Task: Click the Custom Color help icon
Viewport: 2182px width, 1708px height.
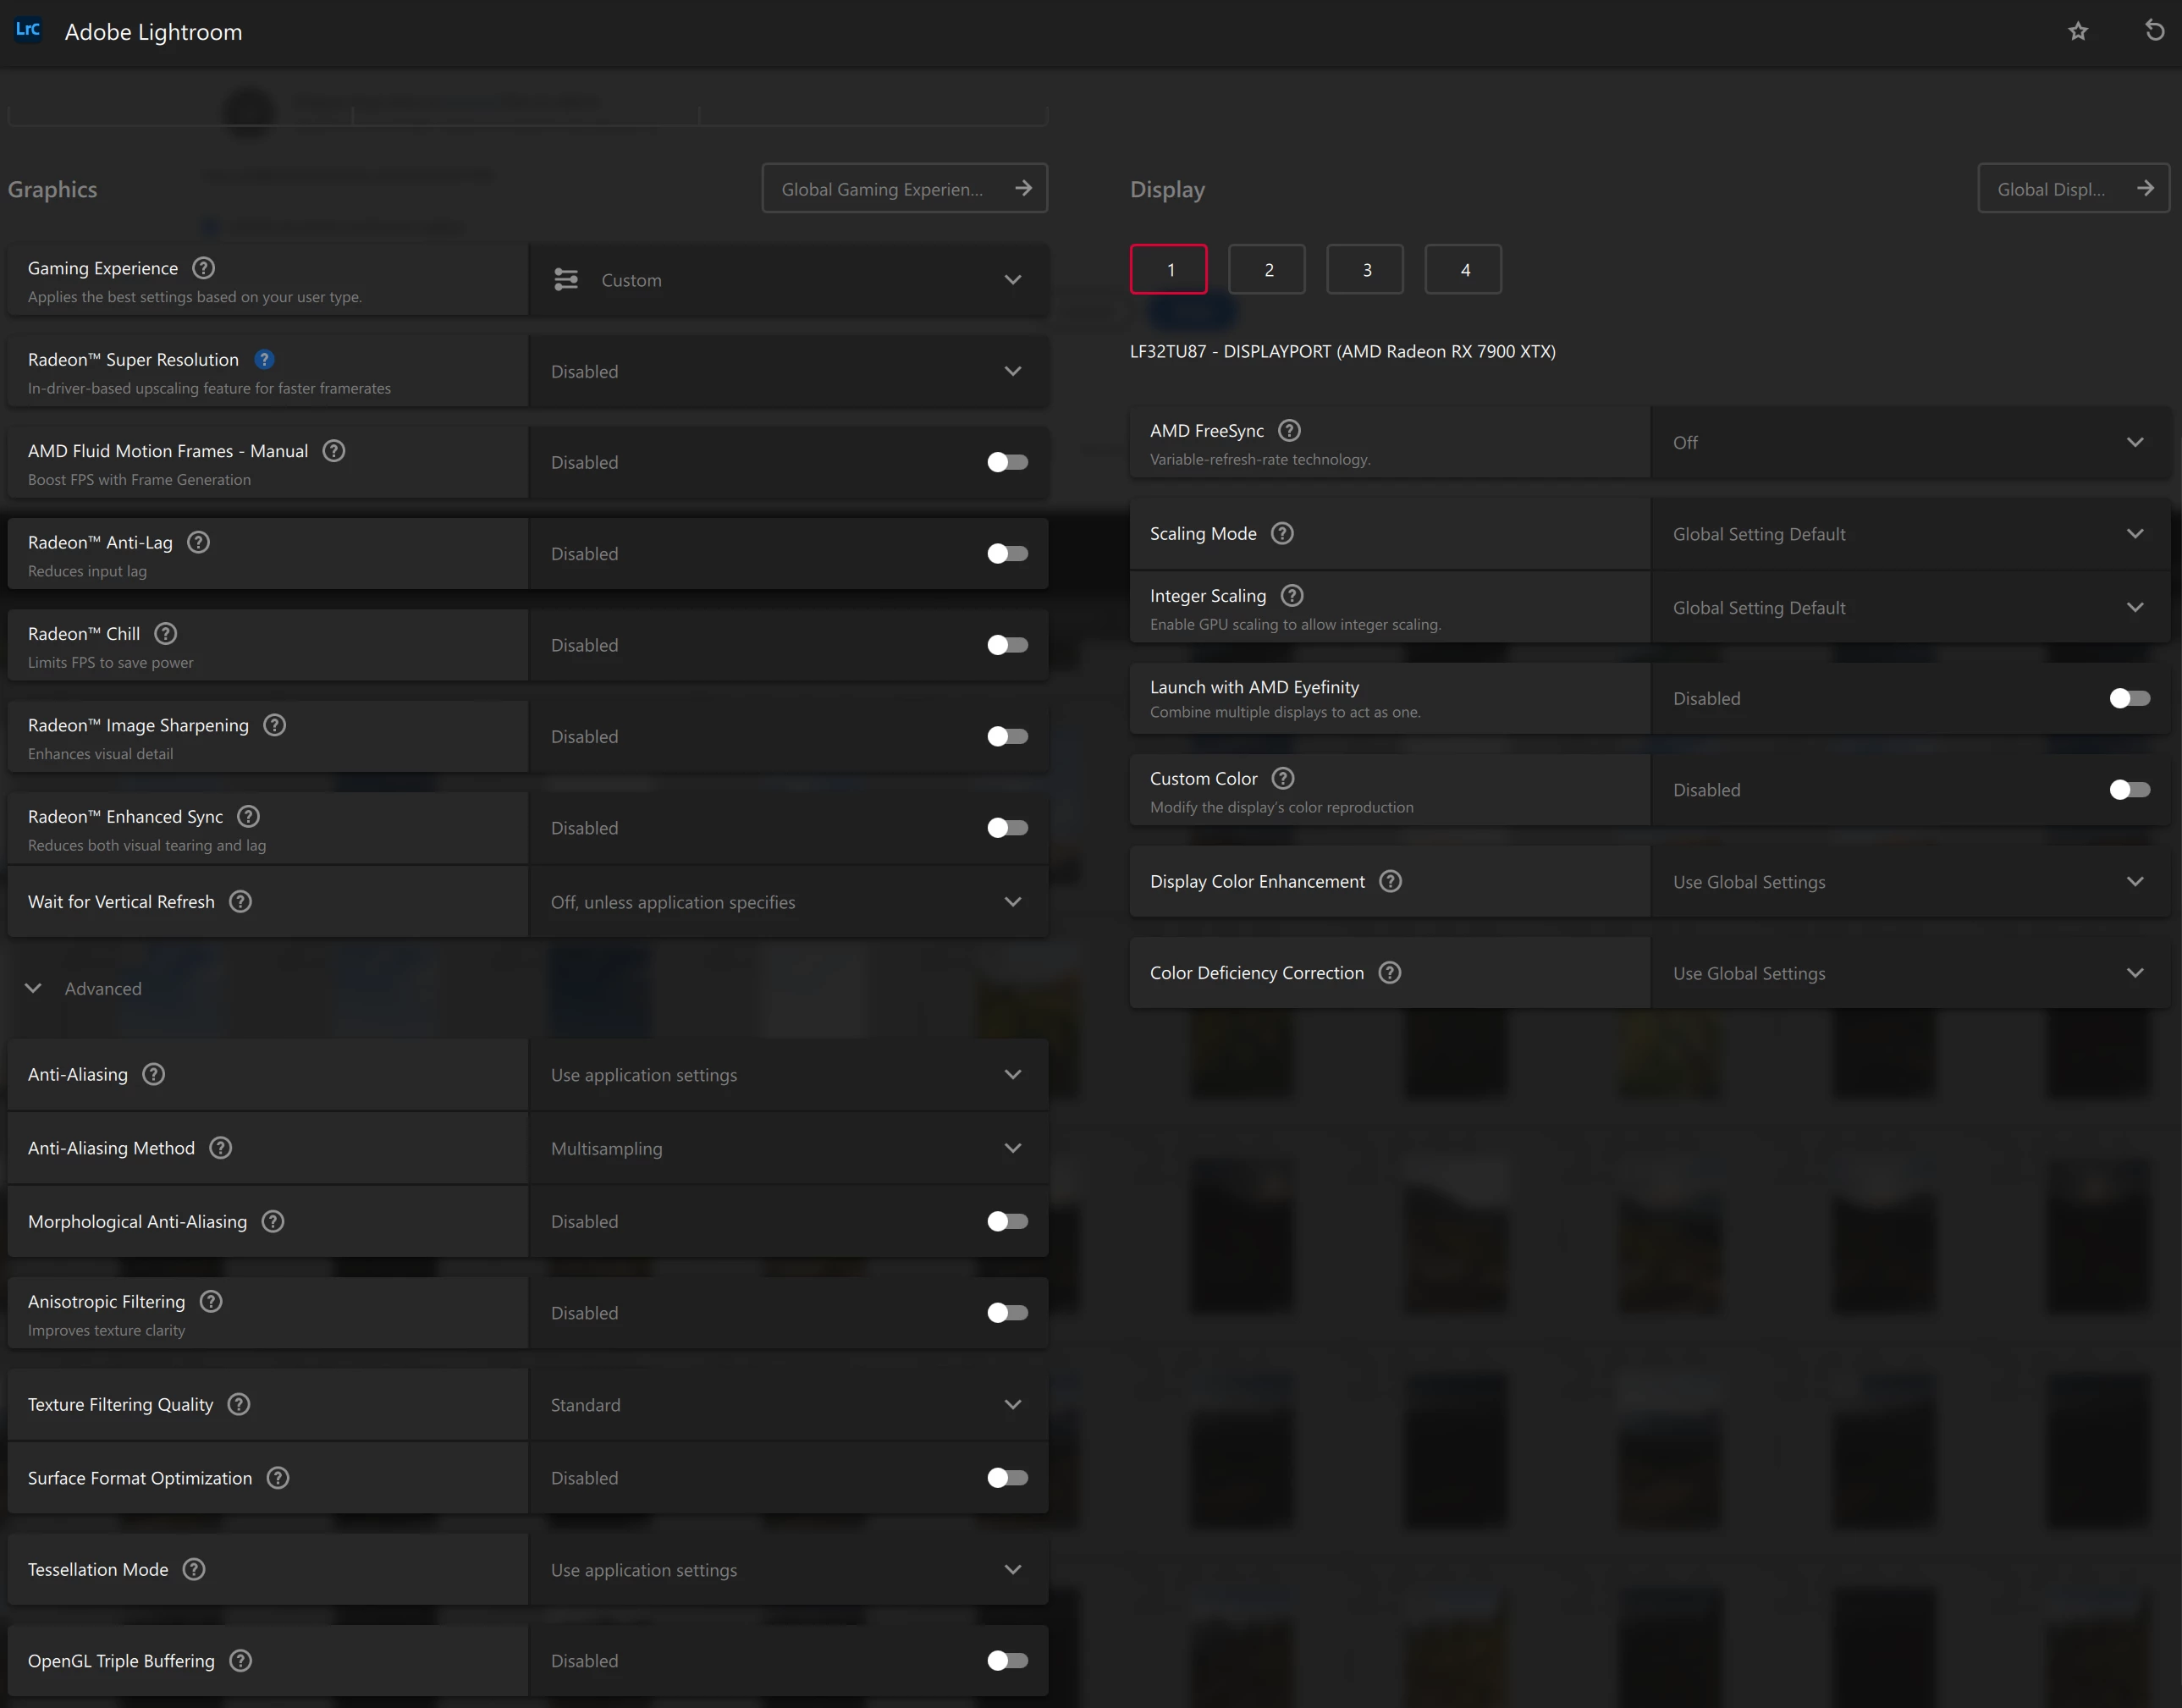Action: coord(1283,779)
